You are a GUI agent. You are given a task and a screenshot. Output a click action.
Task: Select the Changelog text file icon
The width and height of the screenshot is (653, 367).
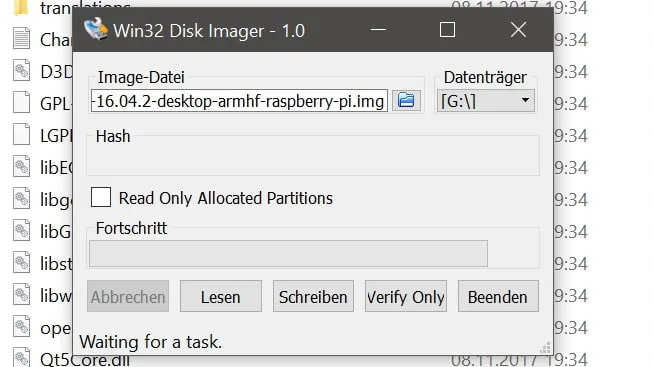tap(21, 38)
